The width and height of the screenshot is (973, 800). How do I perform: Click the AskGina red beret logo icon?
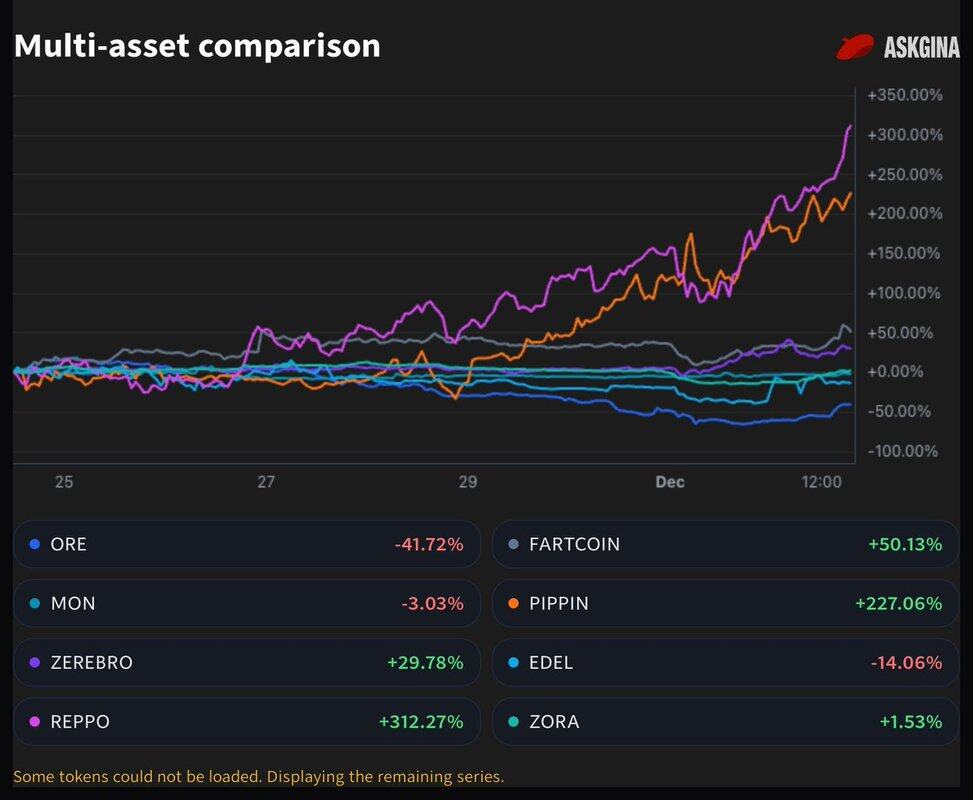(855, 47)
